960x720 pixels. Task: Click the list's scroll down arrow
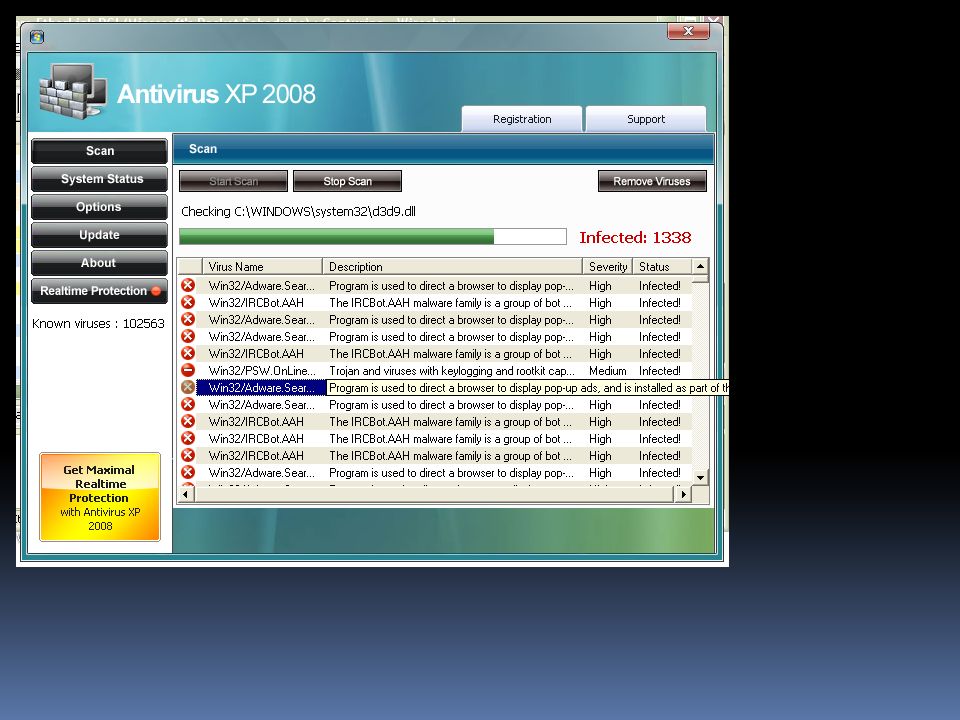point(700,477)
